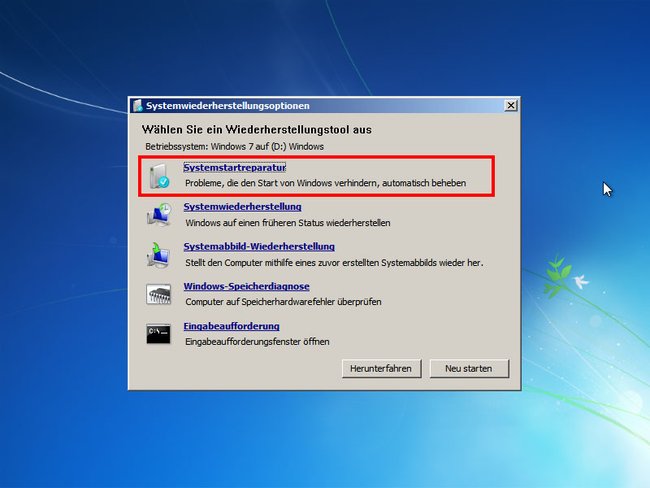The height and width of the screenshot is (488, 650).
Task: Click the dialog title bar icon
Action: (x=138, y=106)
